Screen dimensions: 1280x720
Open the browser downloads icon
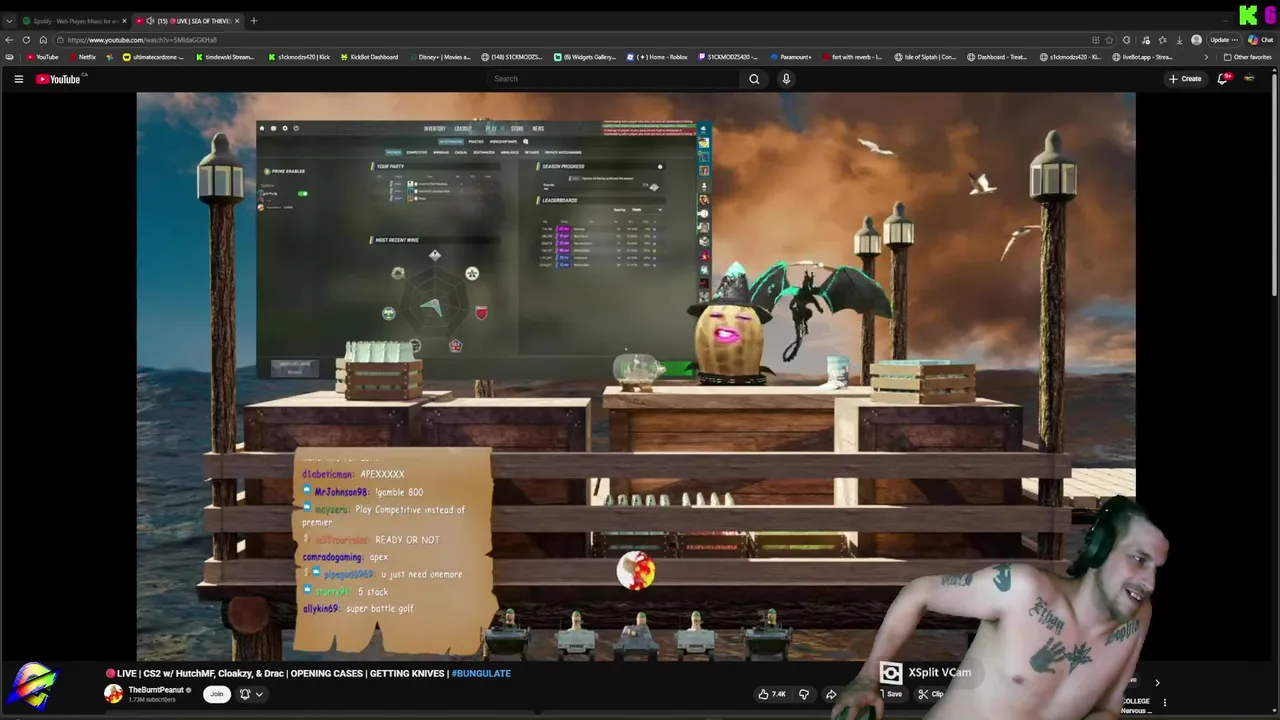pos(1180,40)
